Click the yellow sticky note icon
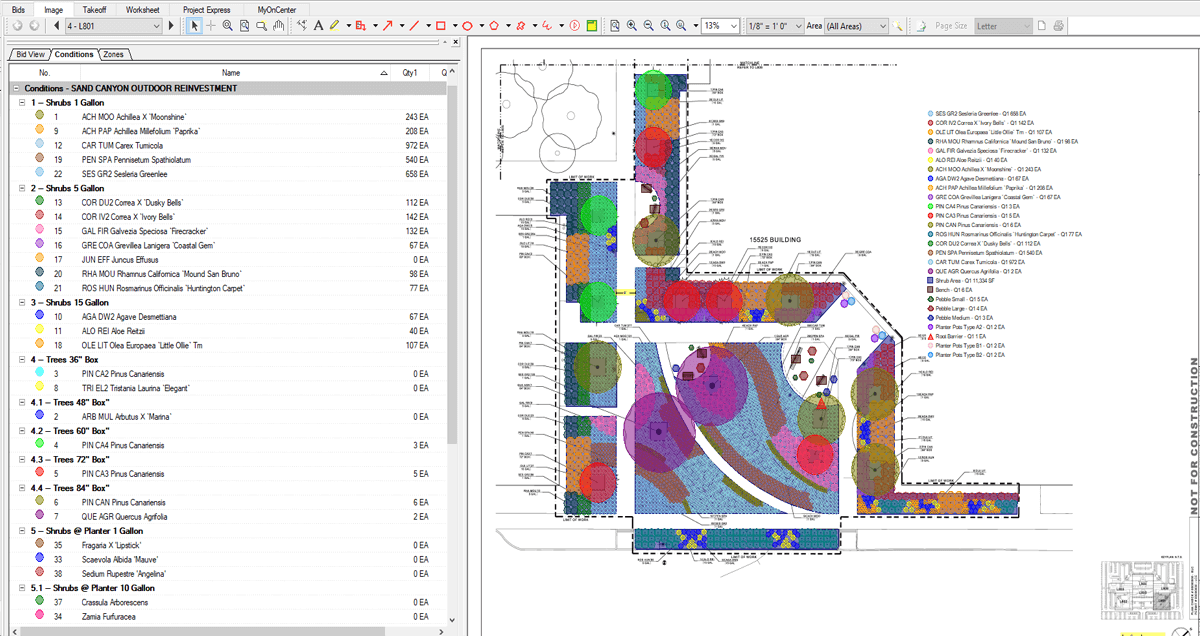Screen dimensions: 1200x636 [591, 25]
